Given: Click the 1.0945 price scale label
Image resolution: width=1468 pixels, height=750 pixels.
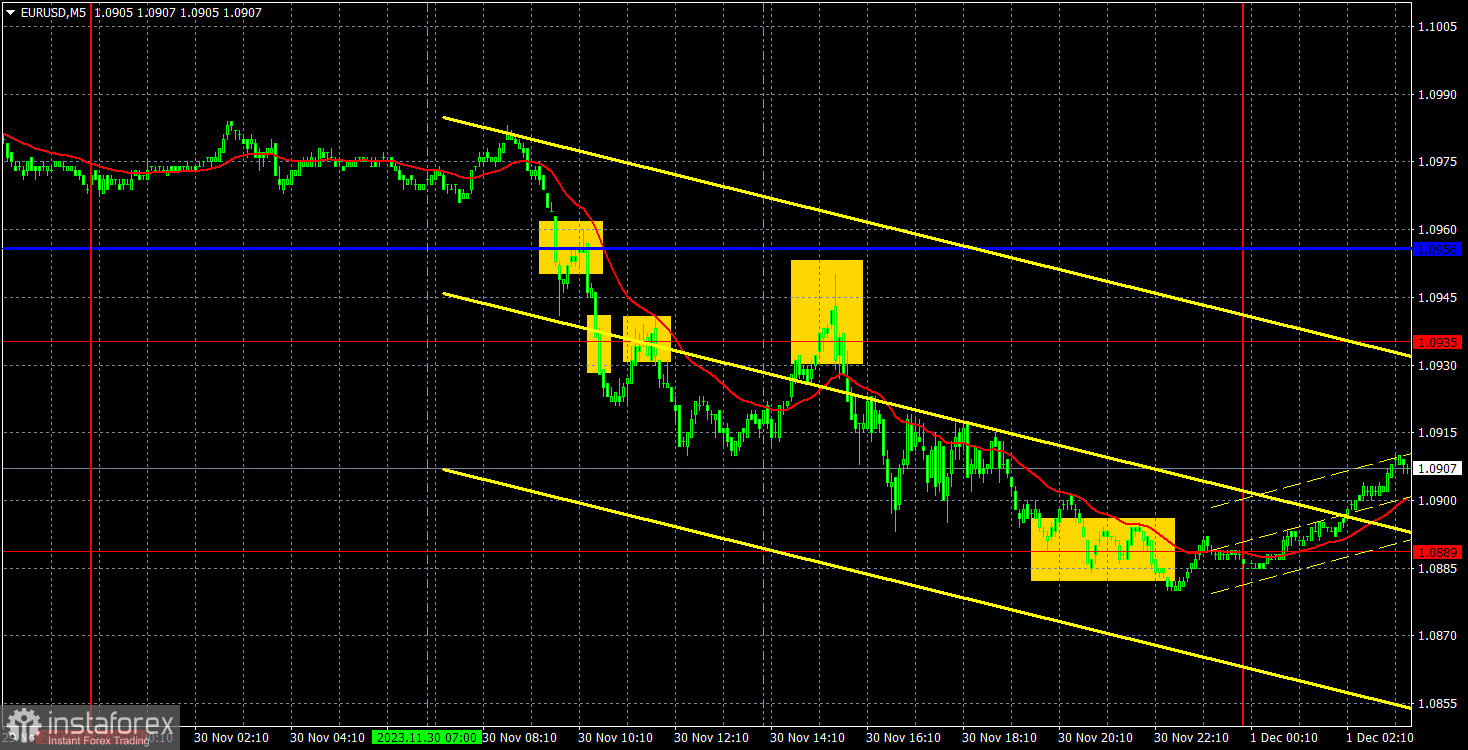Looking at the screenshot, I should 1438,297.
